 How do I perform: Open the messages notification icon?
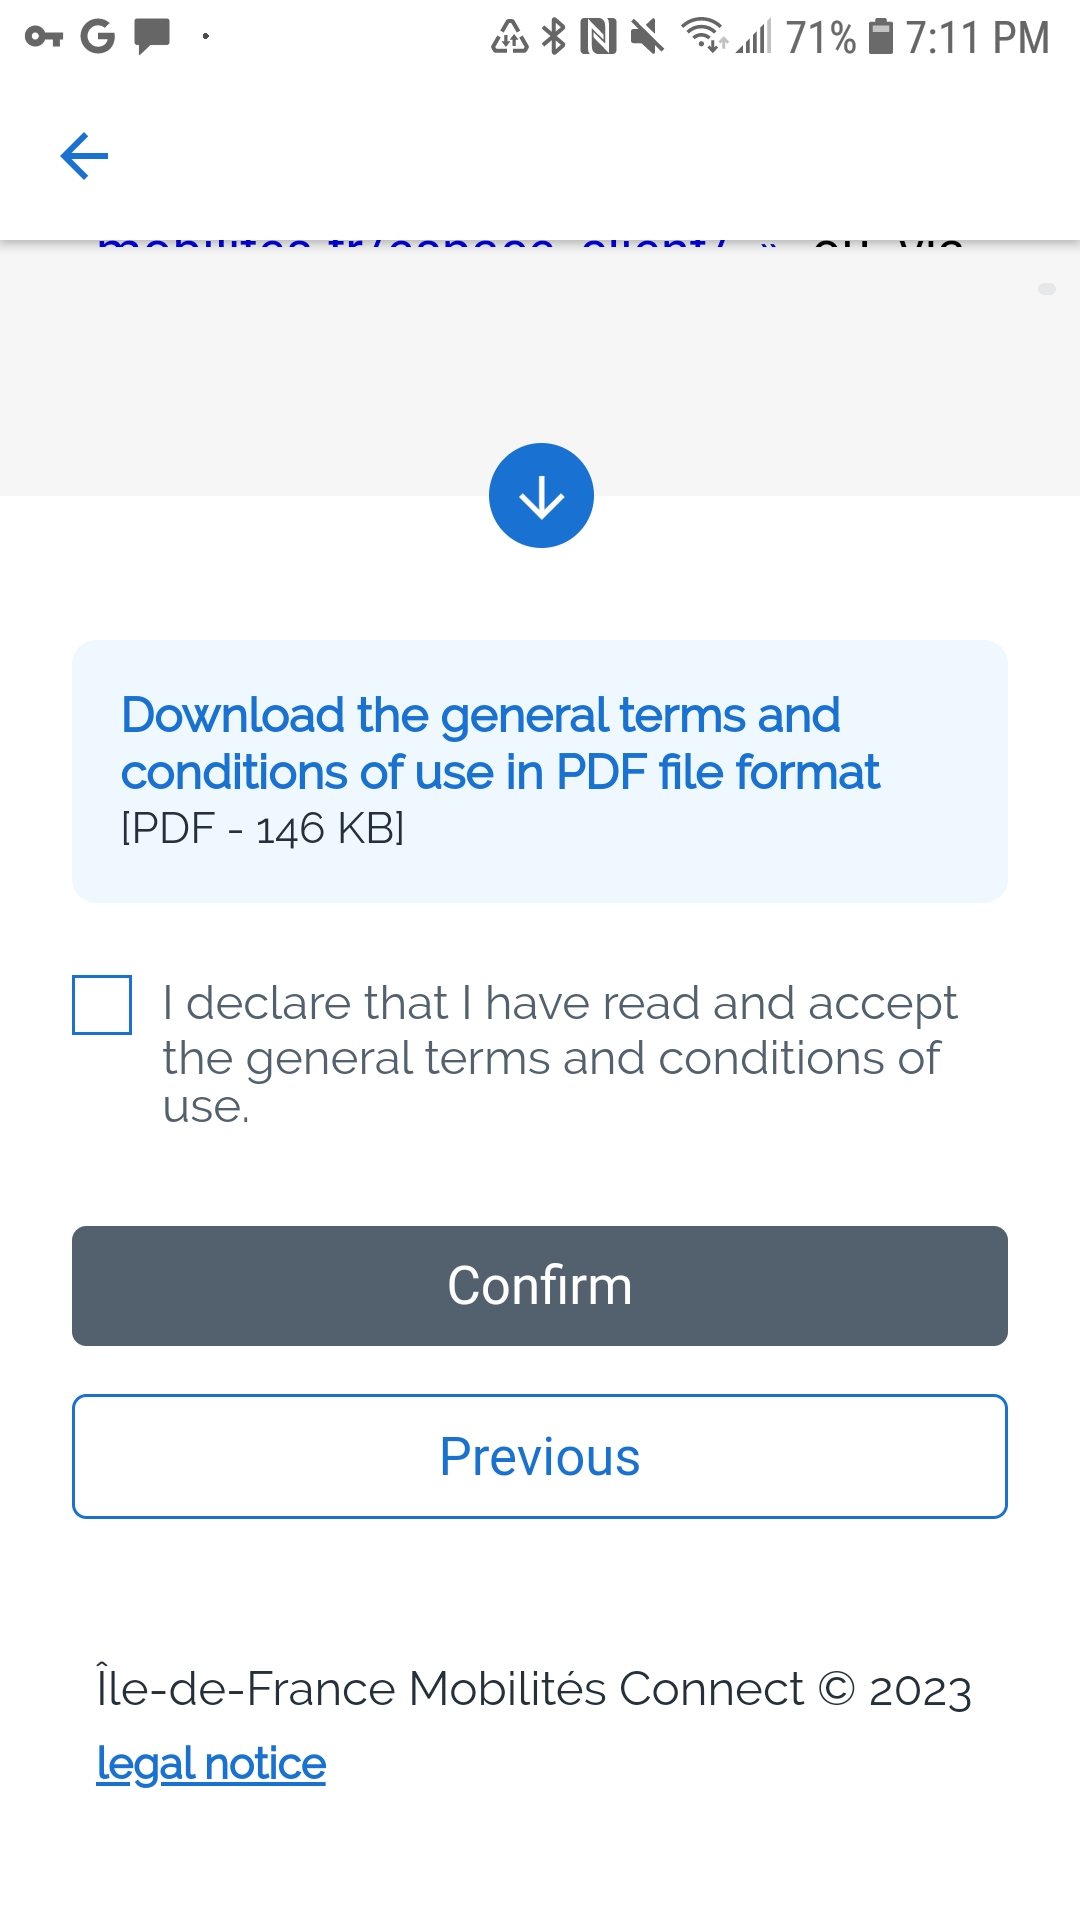click(x=150, y=38)
